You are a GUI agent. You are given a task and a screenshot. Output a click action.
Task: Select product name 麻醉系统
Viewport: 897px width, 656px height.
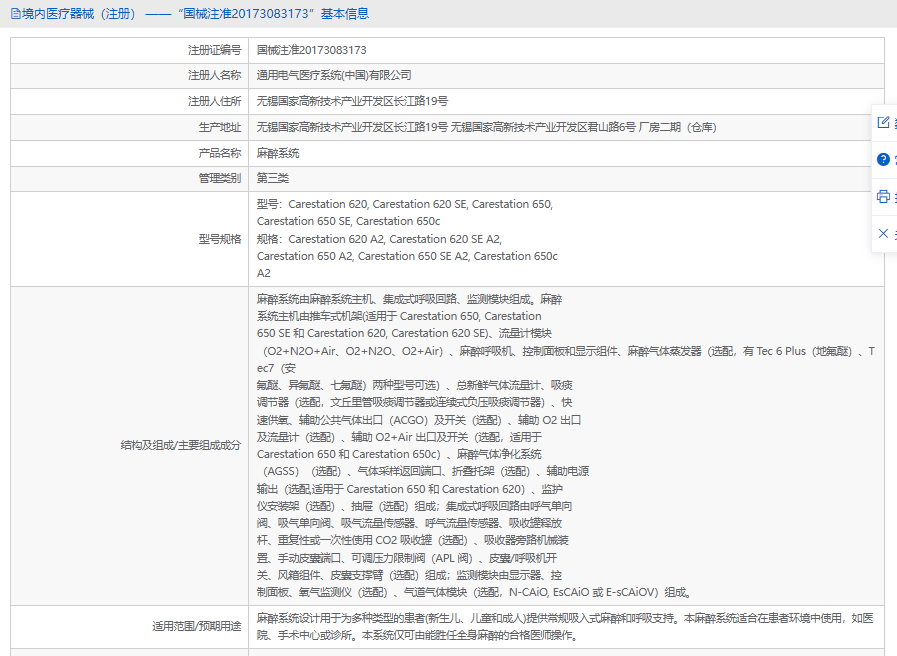(278, 153)
